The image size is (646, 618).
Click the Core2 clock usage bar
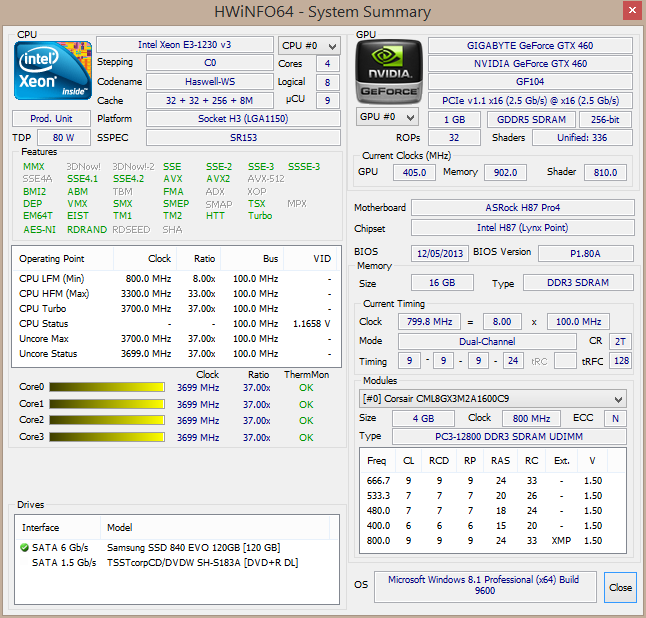[107, 420]
